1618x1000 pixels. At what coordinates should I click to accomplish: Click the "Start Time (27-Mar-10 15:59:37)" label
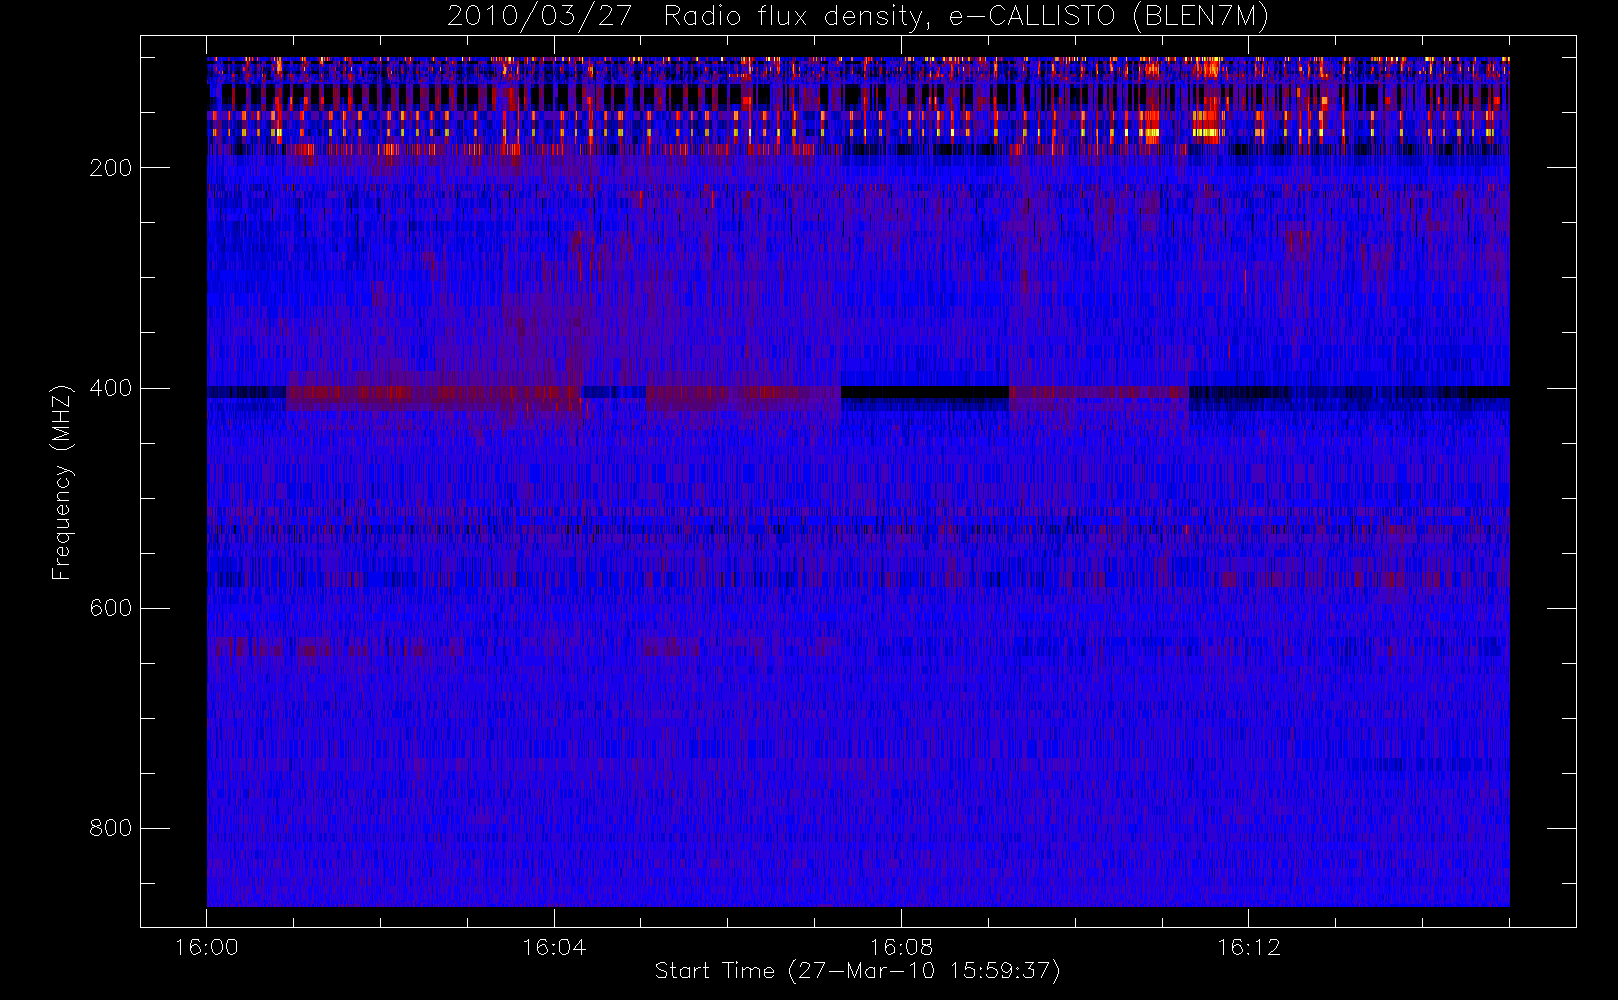tap(857, 971)
